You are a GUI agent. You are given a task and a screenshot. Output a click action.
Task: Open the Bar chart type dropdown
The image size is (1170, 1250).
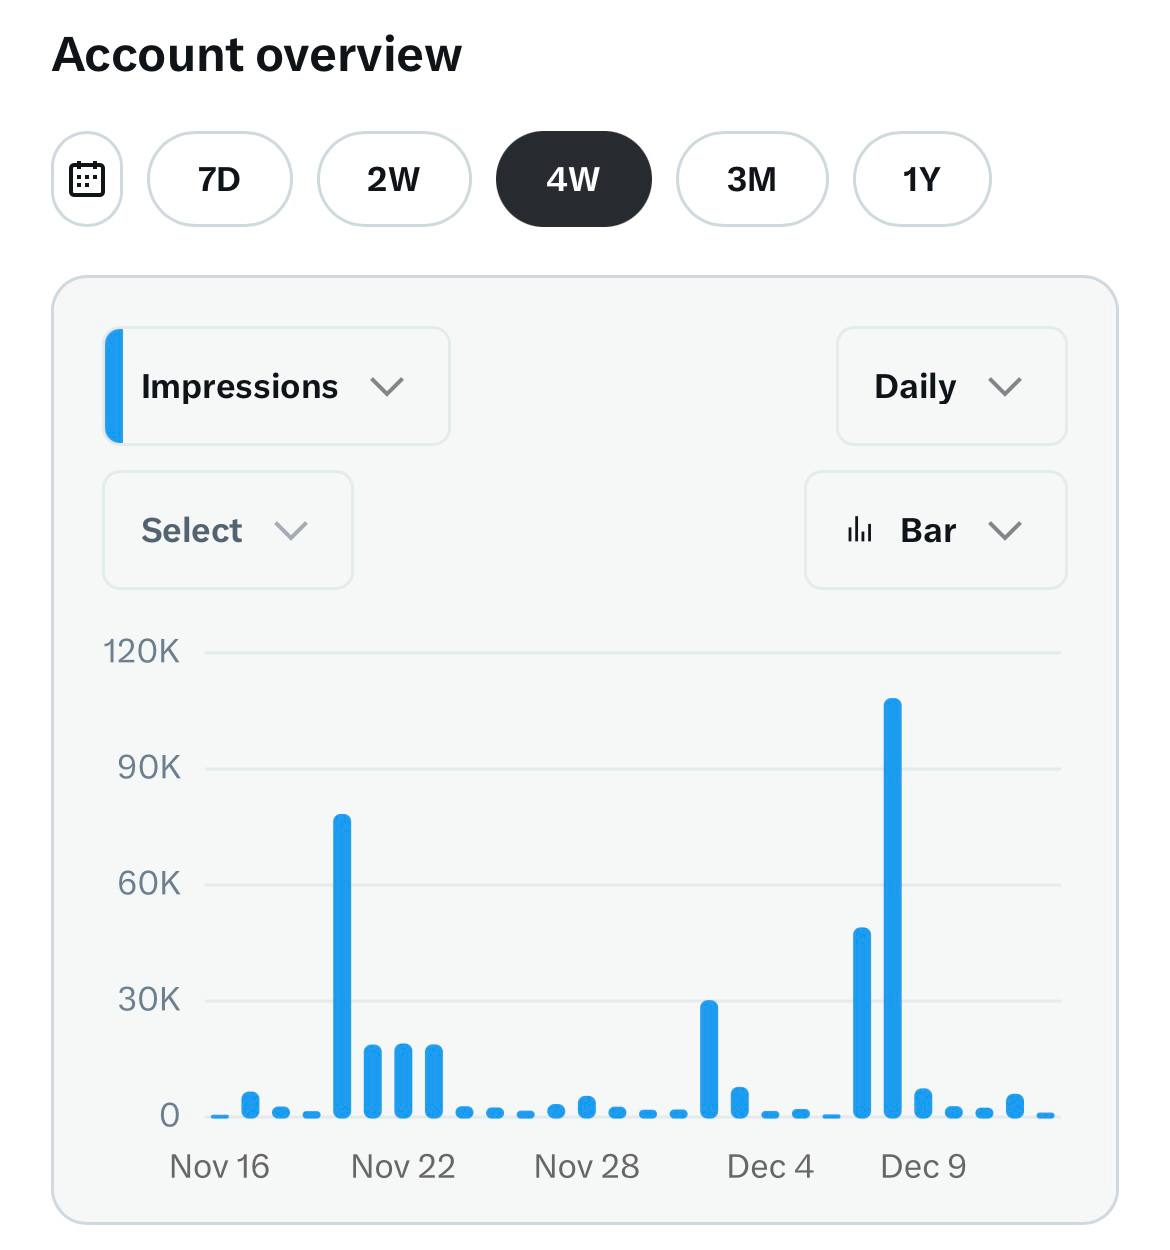point(936,530)
